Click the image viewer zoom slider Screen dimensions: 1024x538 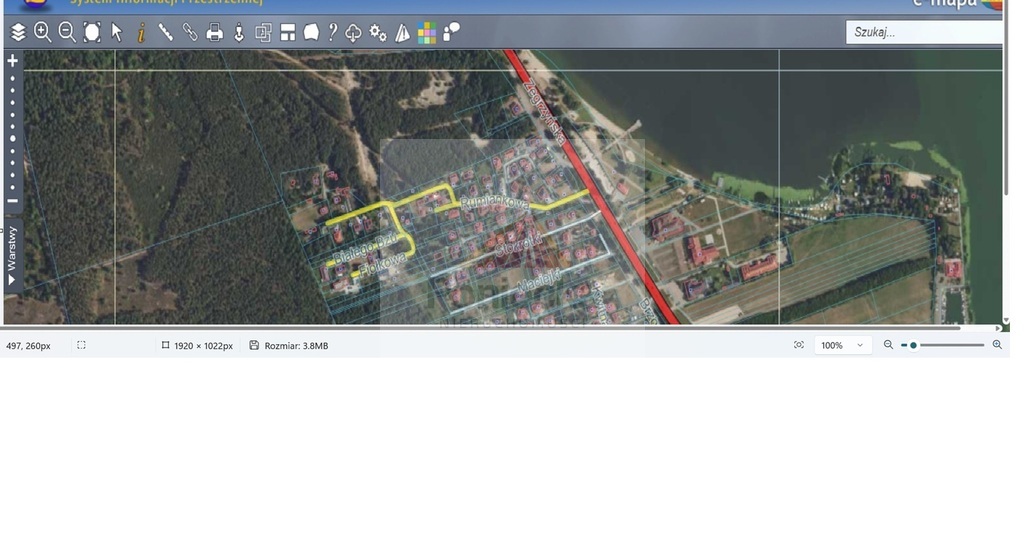(x=950, y=345)
